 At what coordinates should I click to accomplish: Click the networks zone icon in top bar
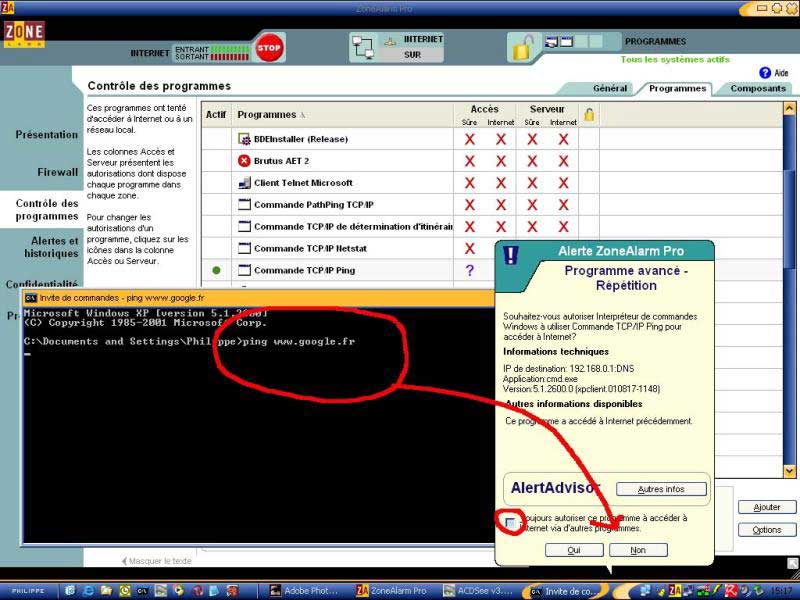point(366,47)
